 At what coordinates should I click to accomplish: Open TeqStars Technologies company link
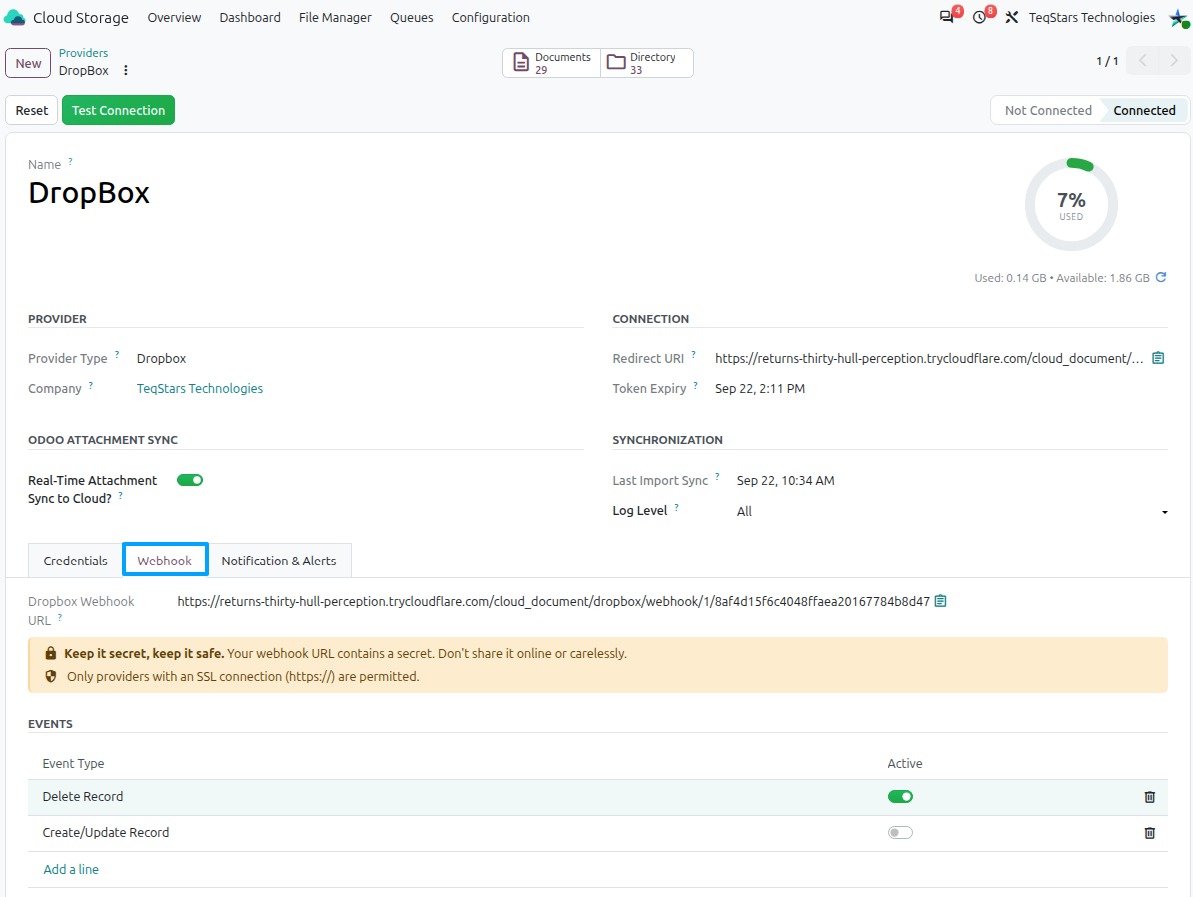pyautogui.click(x=200, y=388)
